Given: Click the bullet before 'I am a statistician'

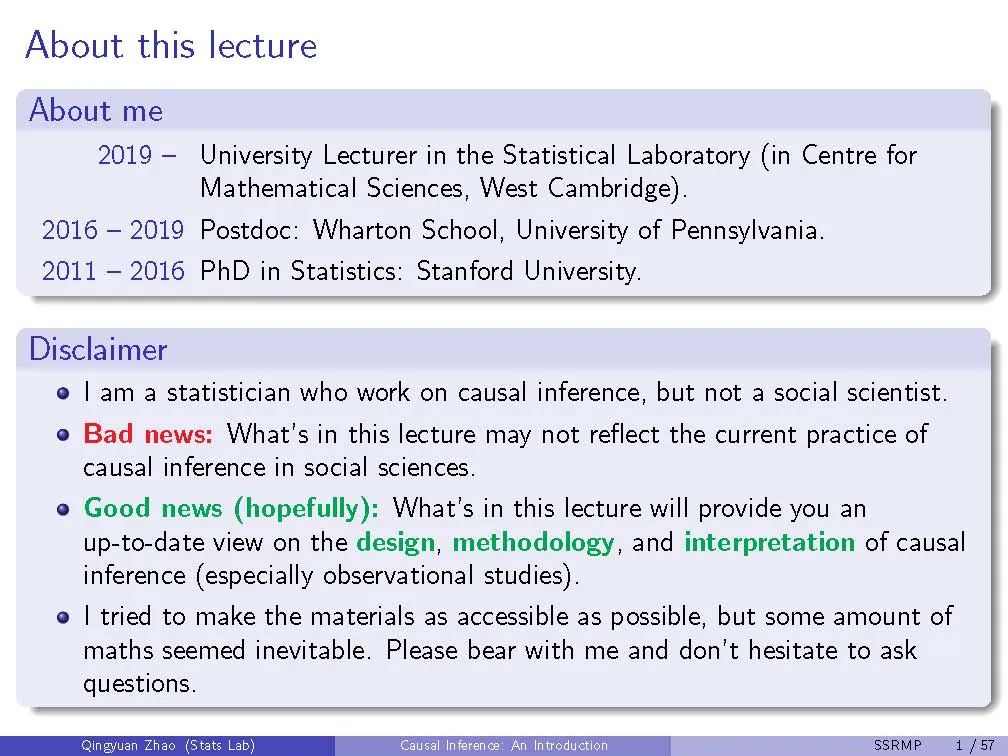Looking at the screenshot, I should pyautogui.click(x=64, y=393).
